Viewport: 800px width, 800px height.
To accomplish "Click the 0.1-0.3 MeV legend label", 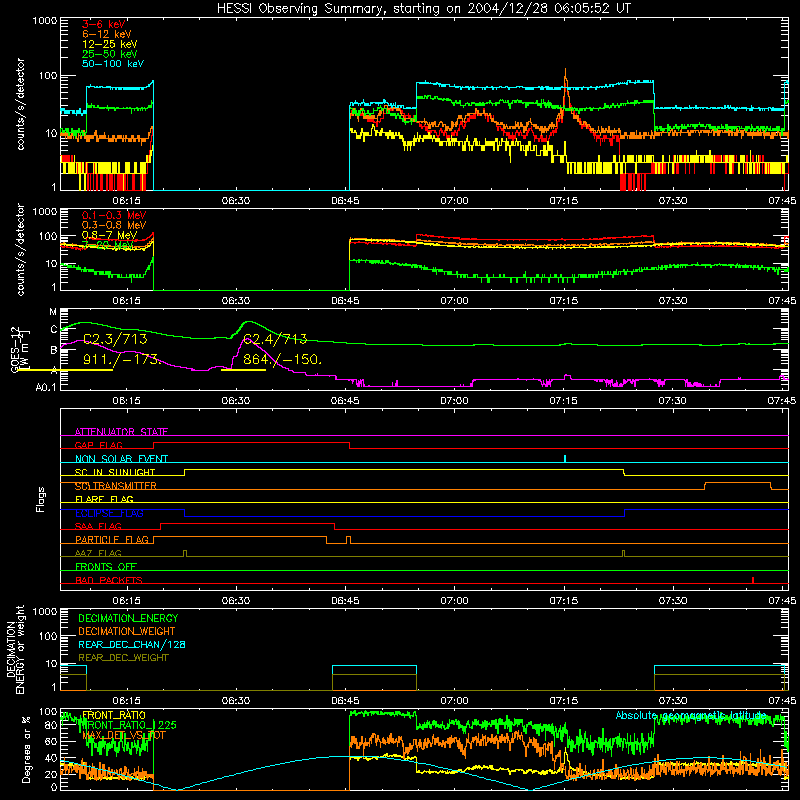I will [114, 215].
